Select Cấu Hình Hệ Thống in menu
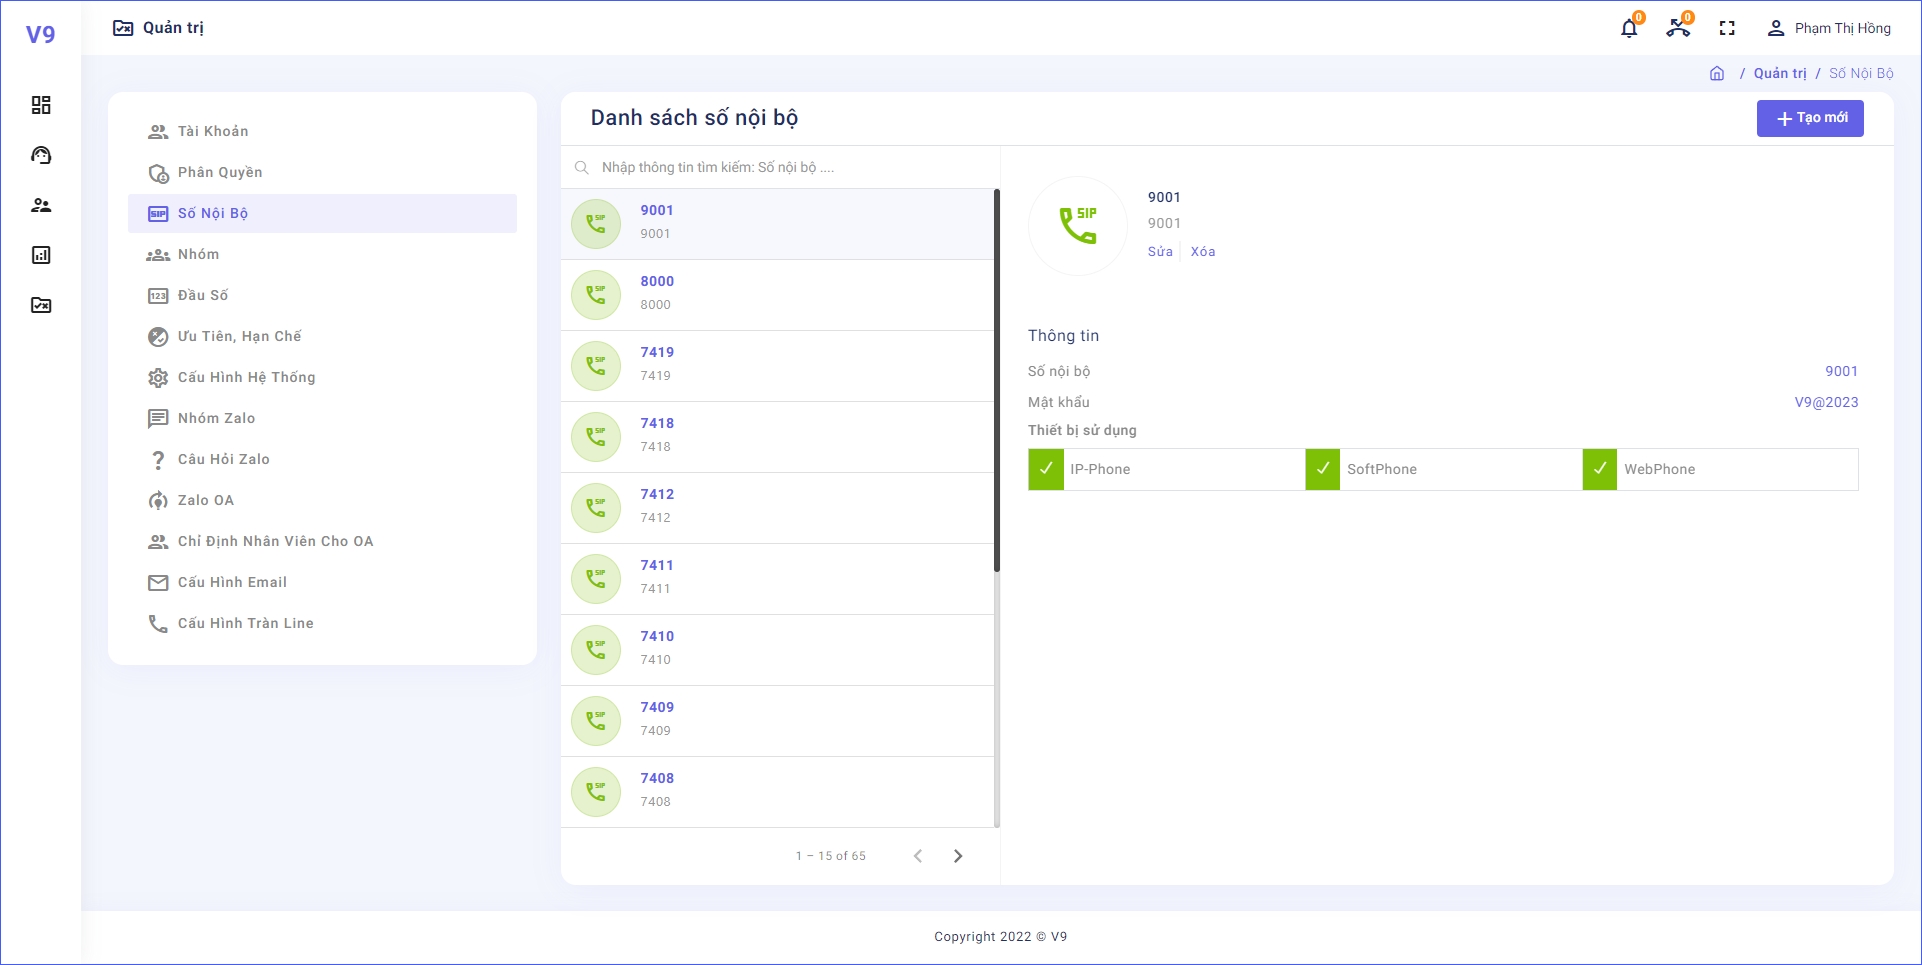 246,377
